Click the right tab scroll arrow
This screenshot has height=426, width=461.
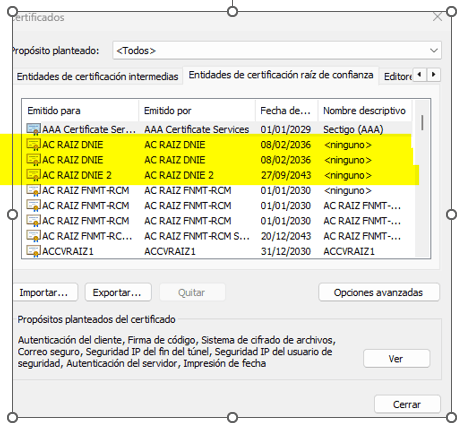tap(433, 74)
